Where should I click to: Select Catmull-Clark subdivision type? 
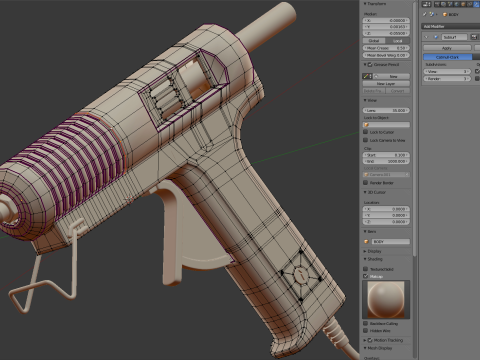(x=447, y=57)
